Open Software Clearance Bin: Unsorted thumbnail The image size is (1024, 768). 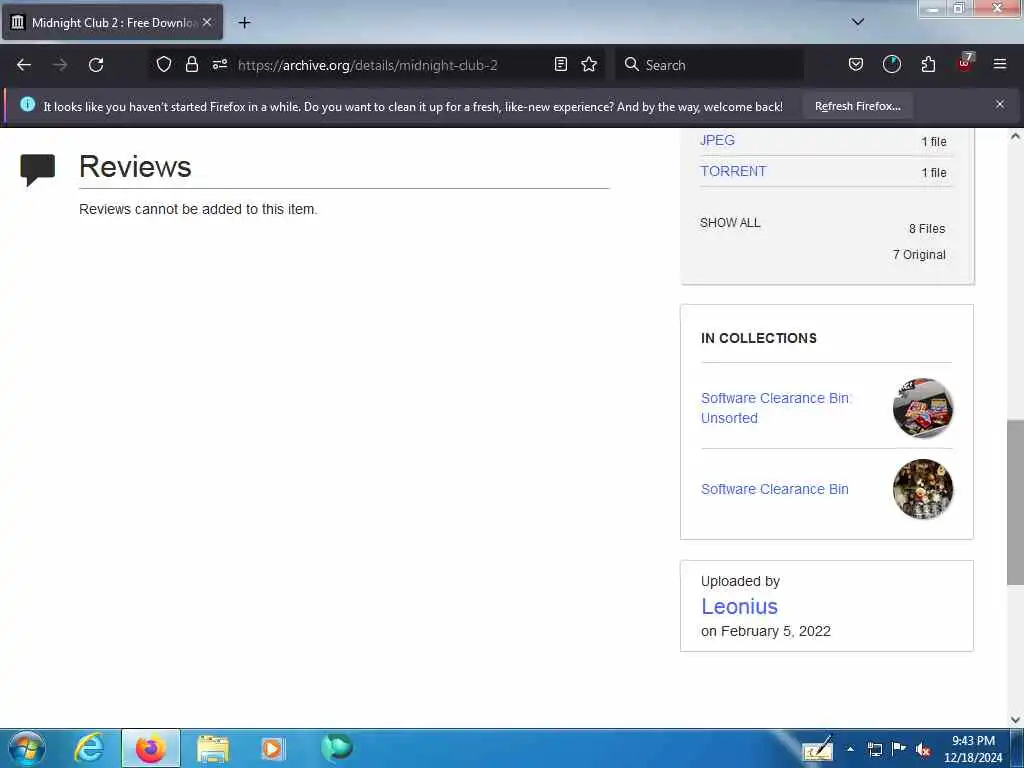coord(923,408)
